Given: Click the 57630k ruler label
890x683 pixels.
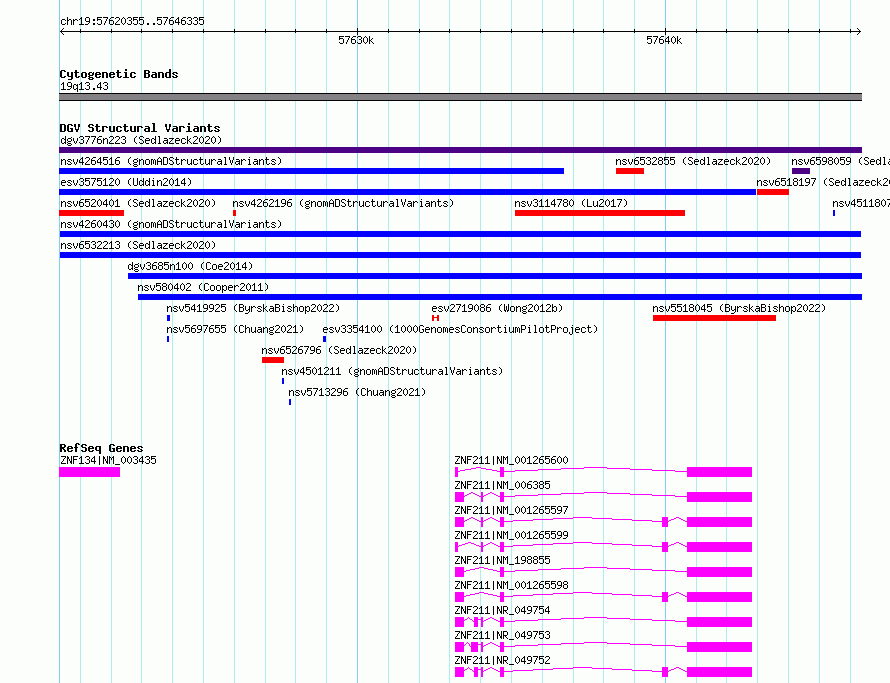Looking at the screenshot, I should [x=356, y=40].
